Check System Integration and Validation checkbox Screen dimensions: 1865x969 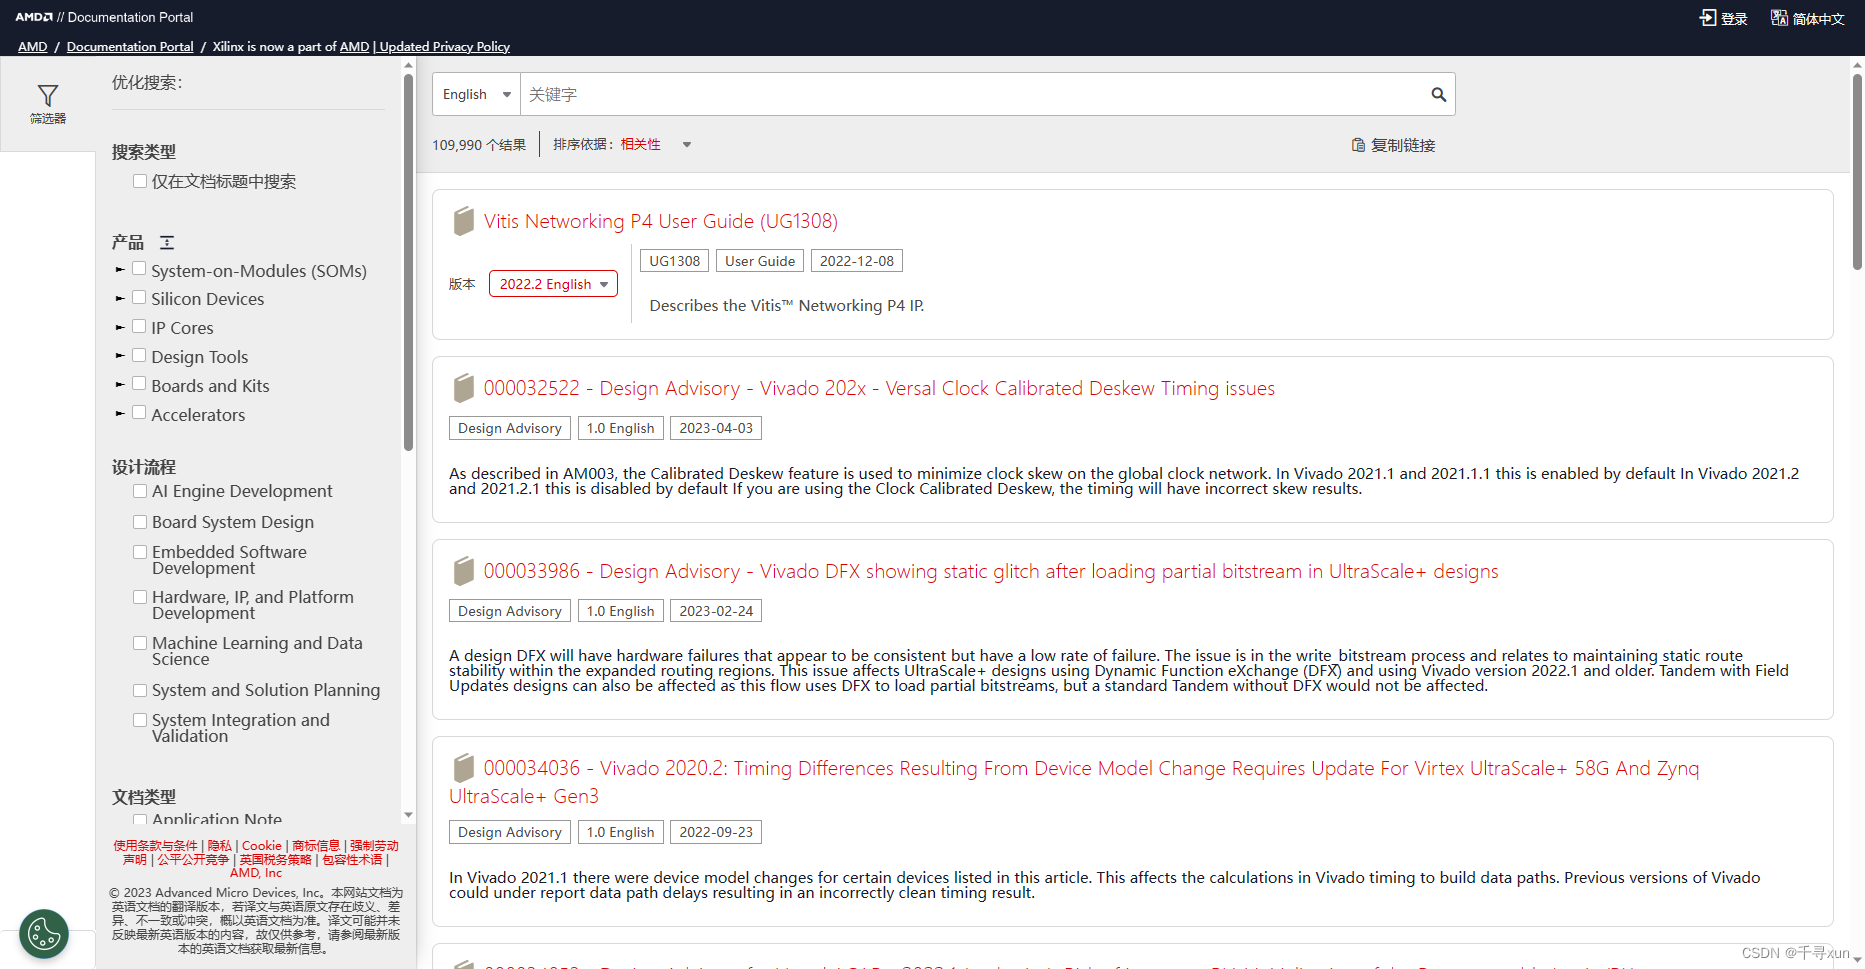pyautogui.click(x=140, y=720)
